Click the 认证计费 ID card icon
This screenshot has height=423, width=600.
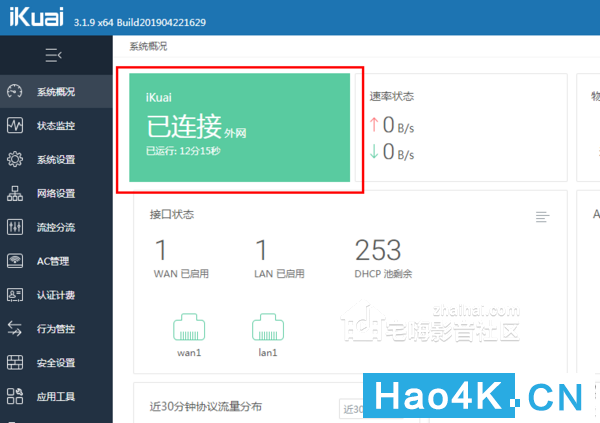15,295
